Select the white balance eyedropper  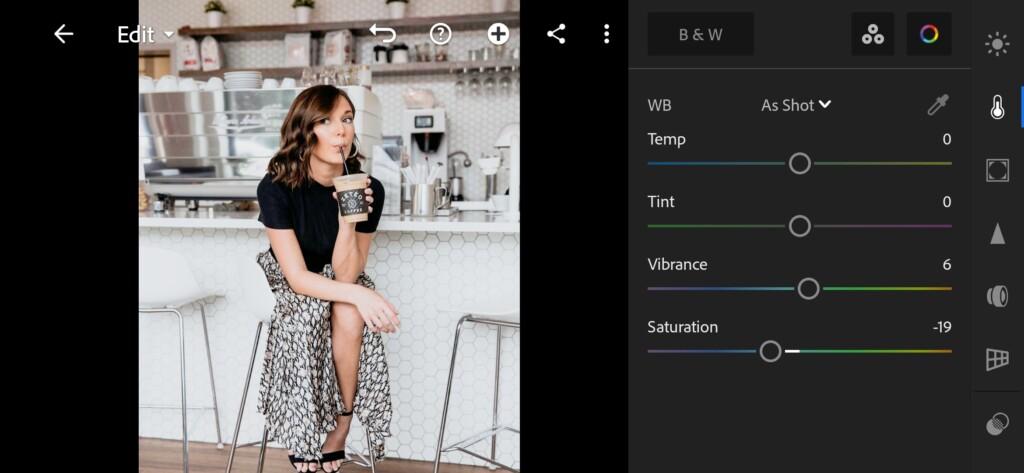(x=938, y=105)
